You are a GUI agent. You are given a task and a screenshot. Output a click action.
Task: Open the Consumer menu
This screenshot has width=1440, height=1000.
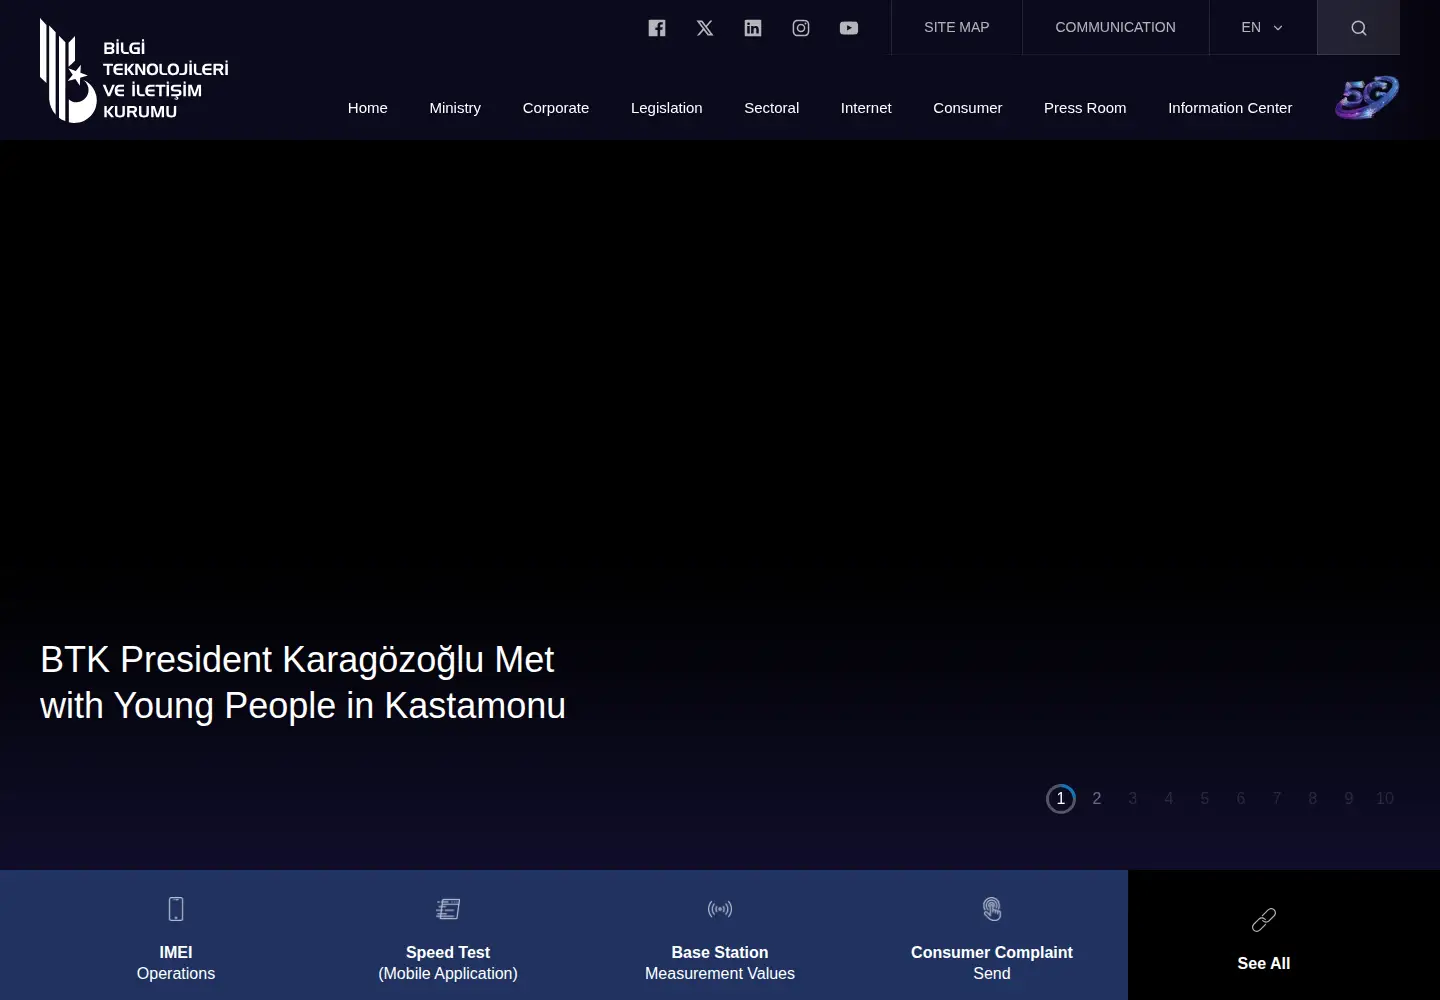coord(968,108)
